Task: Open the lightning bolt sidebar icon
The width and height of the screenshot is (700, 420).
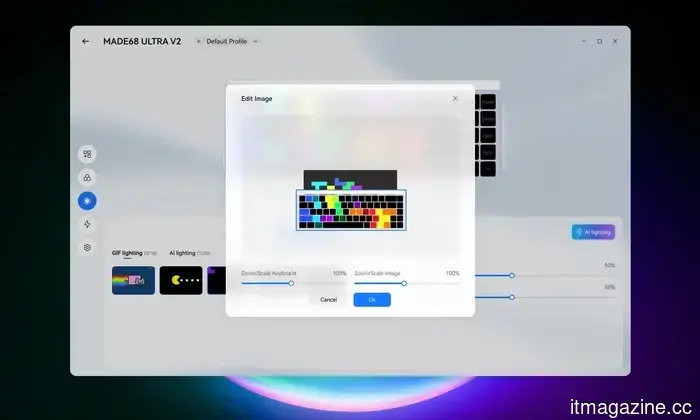Action: [87, 224]
